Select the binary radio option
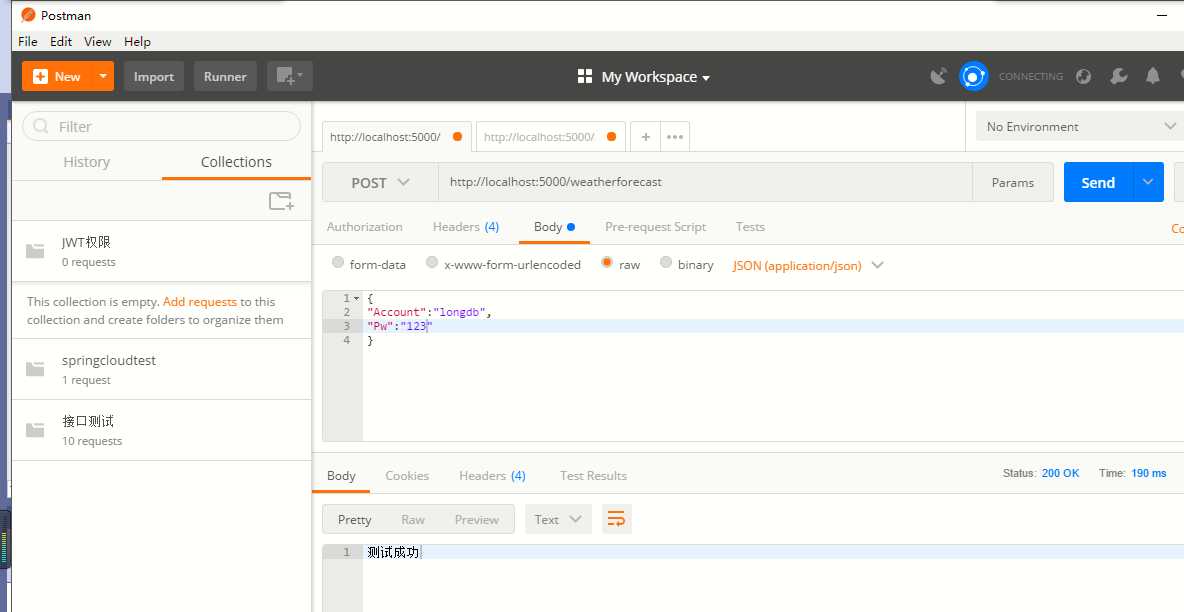 [x=665, y=262]
